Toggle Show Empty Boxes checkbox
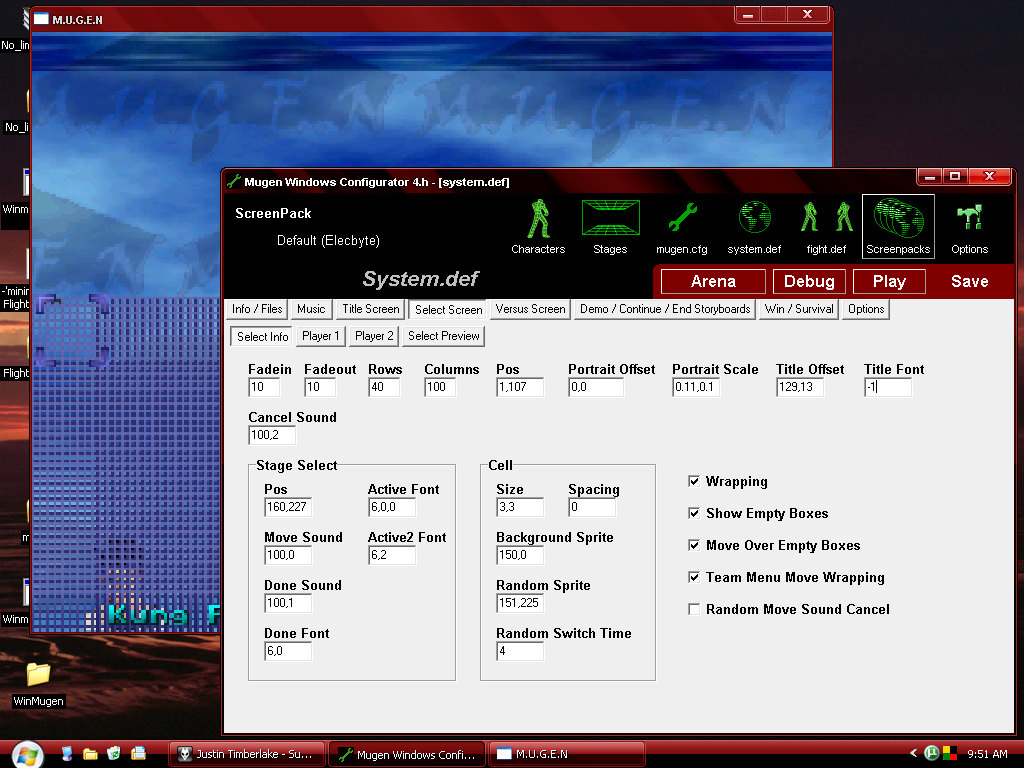The image size is (1024, 768). pos(694,513)
